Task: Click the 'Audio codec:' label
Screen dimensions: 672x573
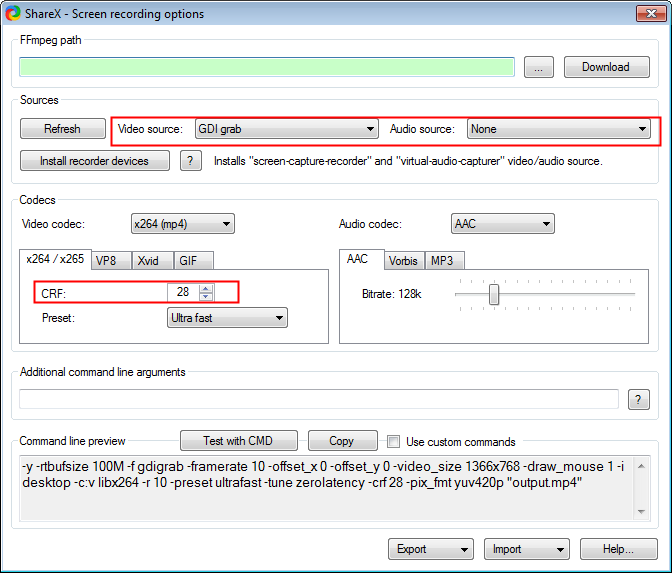Action: click(x=370, y=224)
